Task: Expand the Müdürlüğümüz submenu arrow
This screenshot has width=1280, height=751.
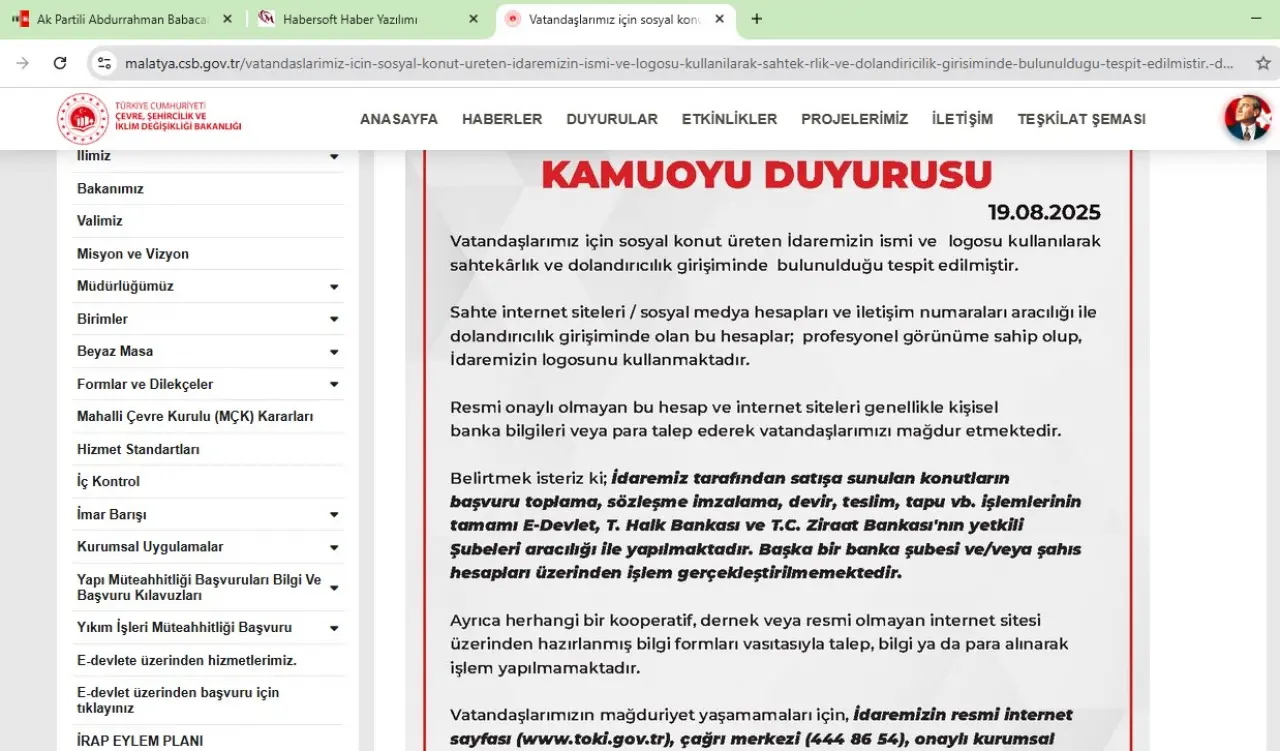Action: tap(334, 287)
